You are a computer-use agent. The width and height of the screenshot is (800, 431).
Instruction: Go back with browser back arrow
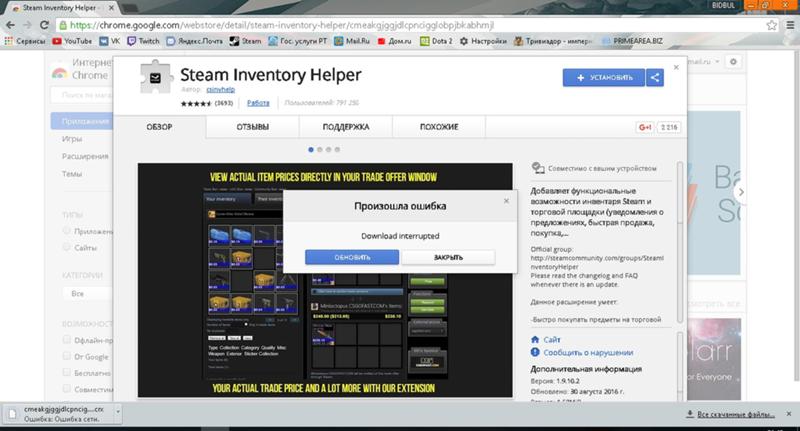[x=11, y=25]
